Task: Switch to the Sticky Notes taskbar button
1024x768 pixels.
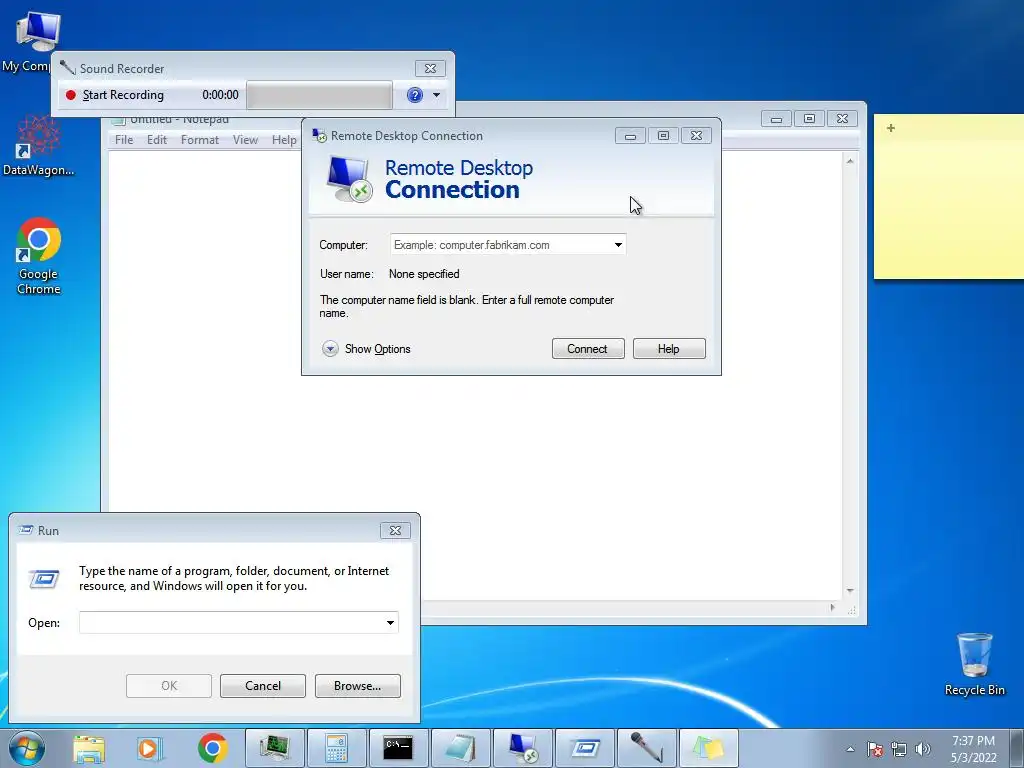Action: [x=709, y=748]
